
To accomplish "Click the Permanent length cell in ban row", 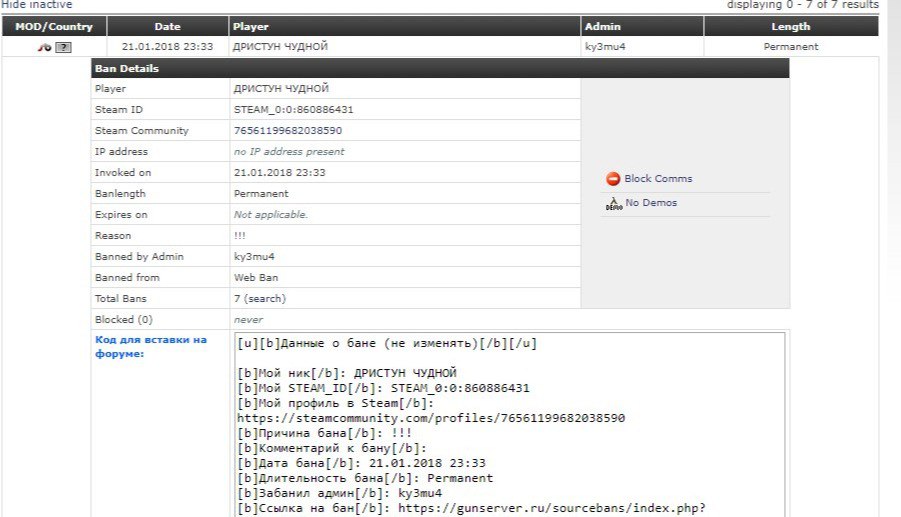I will (790, 47).
